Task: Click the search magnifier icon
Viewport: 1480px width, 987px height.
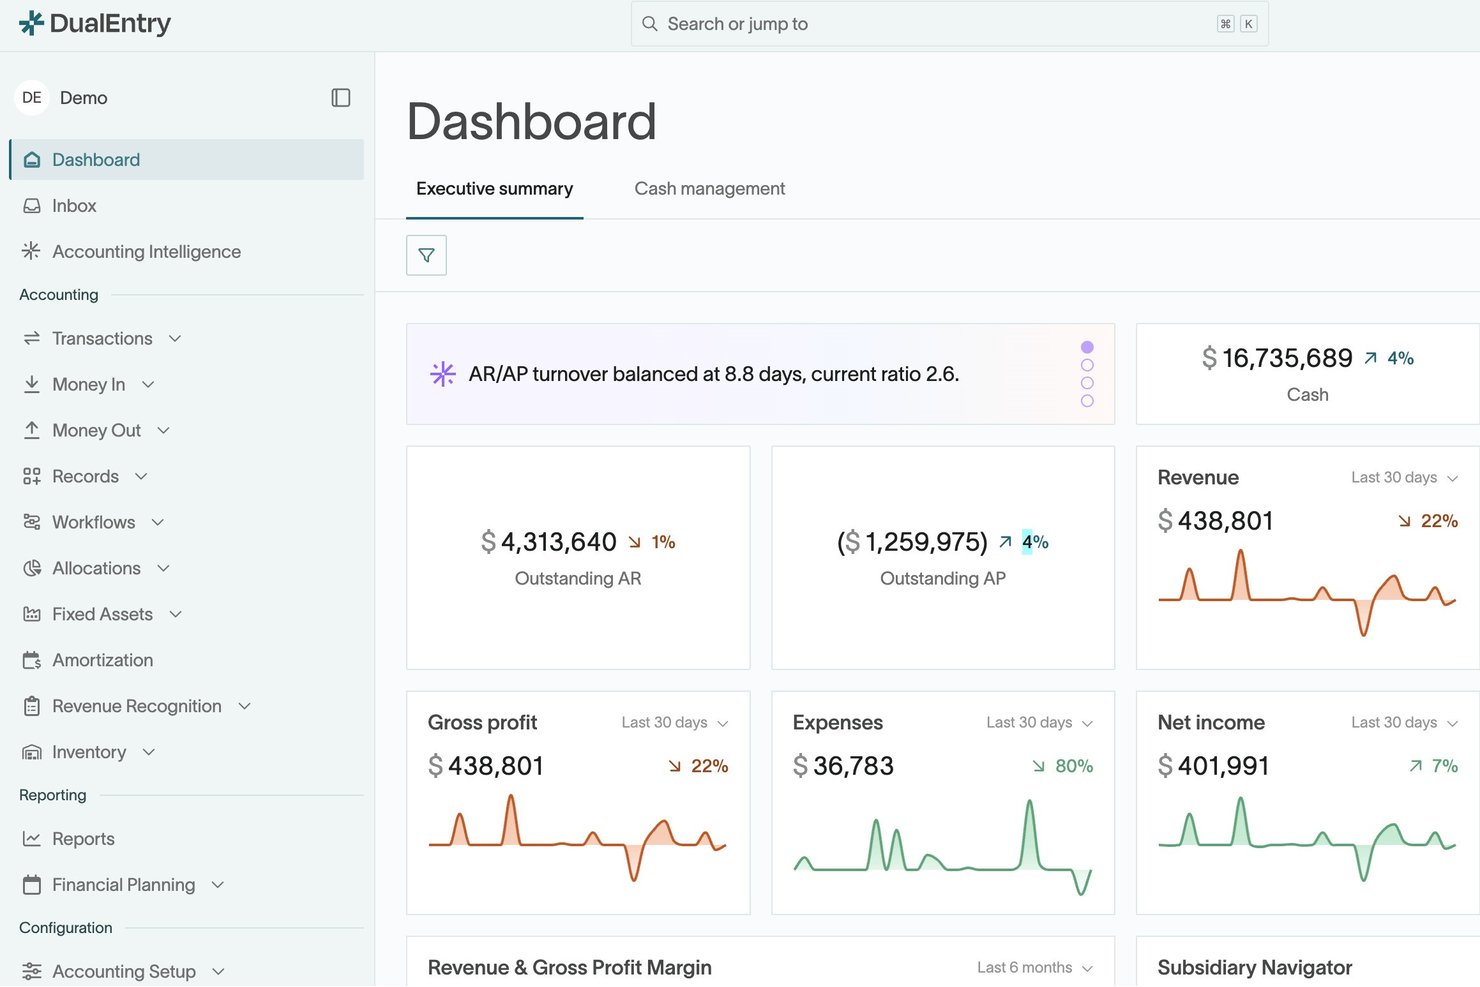Action: (x=650, y=24)
